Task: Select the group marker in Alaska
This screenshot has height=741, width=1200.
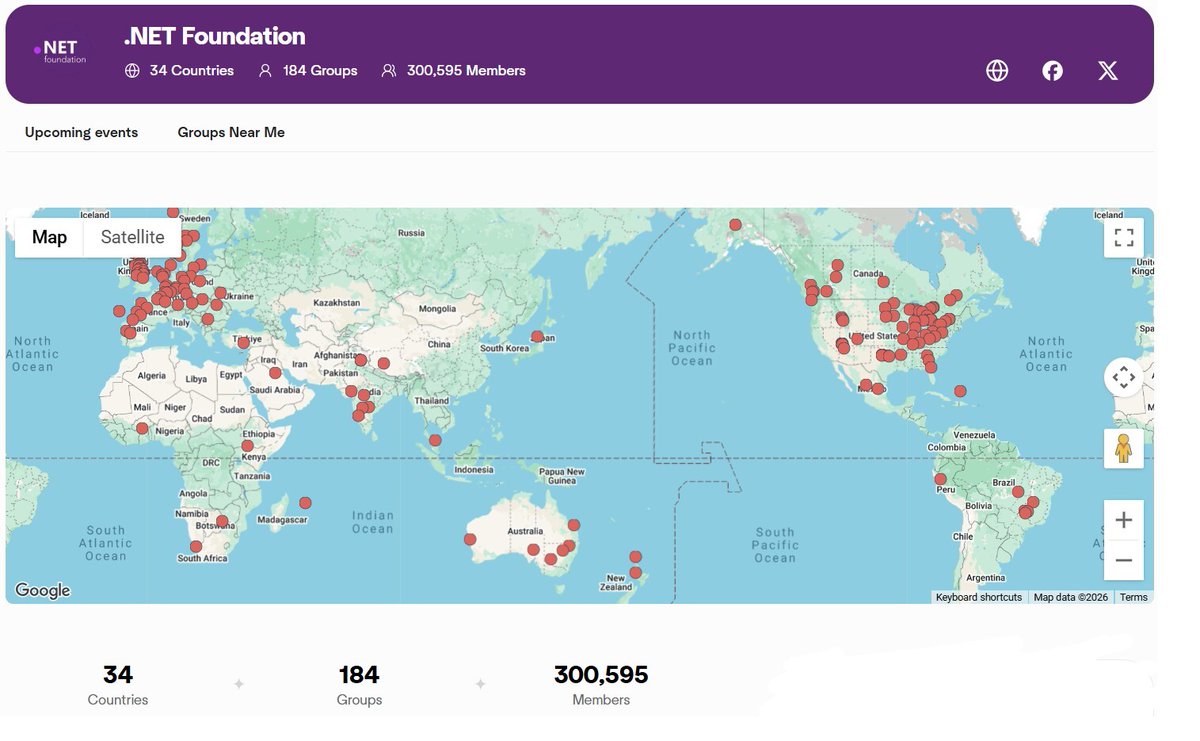Action: [x=736, y=224]
